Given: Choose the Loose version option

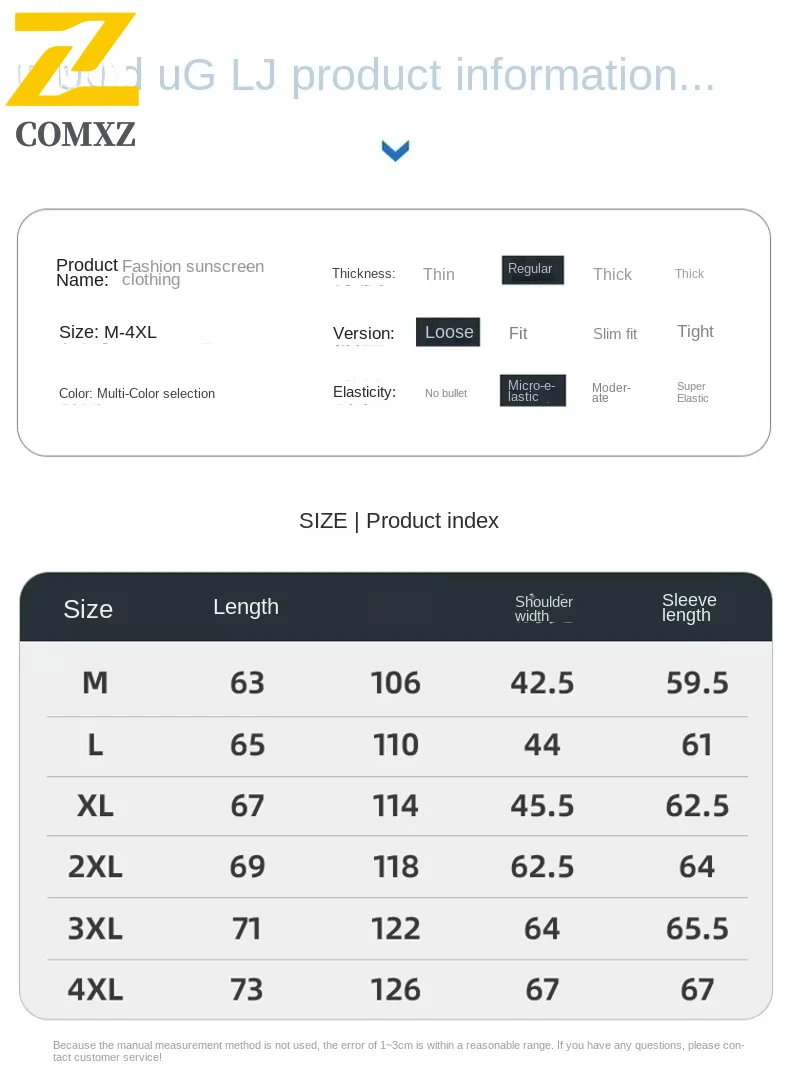Looking at the screenshot, I should pyautogui.click(x=448, y=333).
